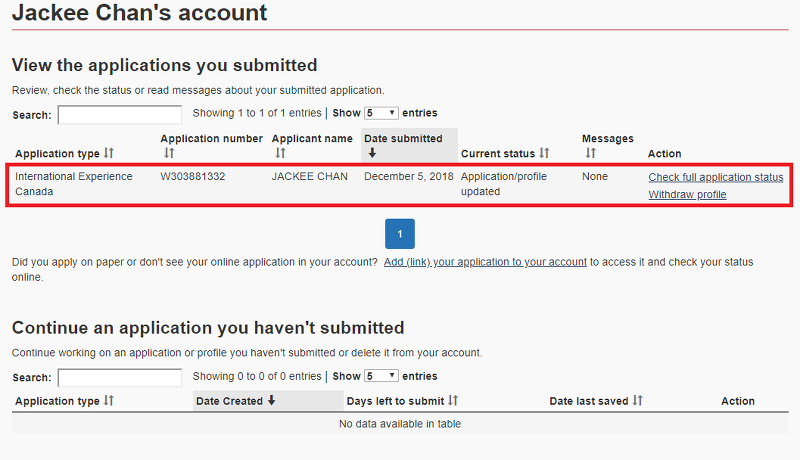Open Show entries dropdown for unsubmitted applications
The width and height of the screenshot is (800, 460).
pyautogui.click(x=381, y=376)
